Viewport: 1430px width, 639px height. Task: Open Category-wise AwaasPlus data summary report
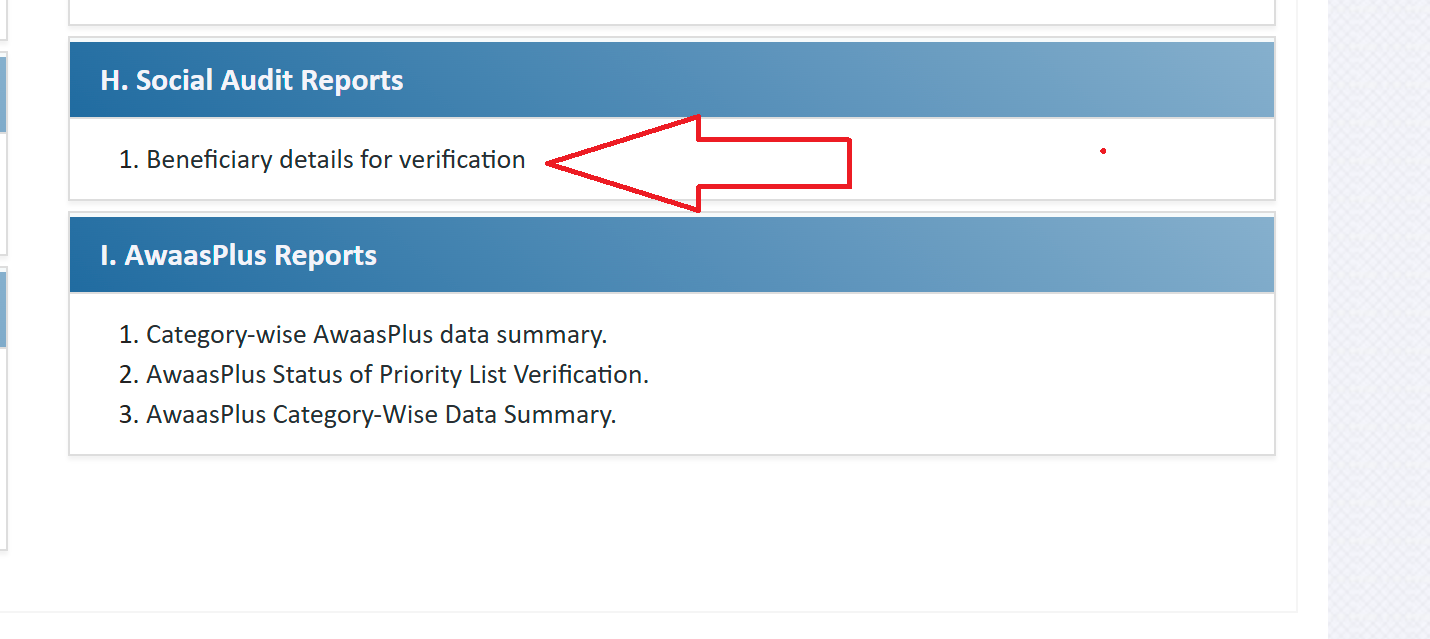[376, 335]
